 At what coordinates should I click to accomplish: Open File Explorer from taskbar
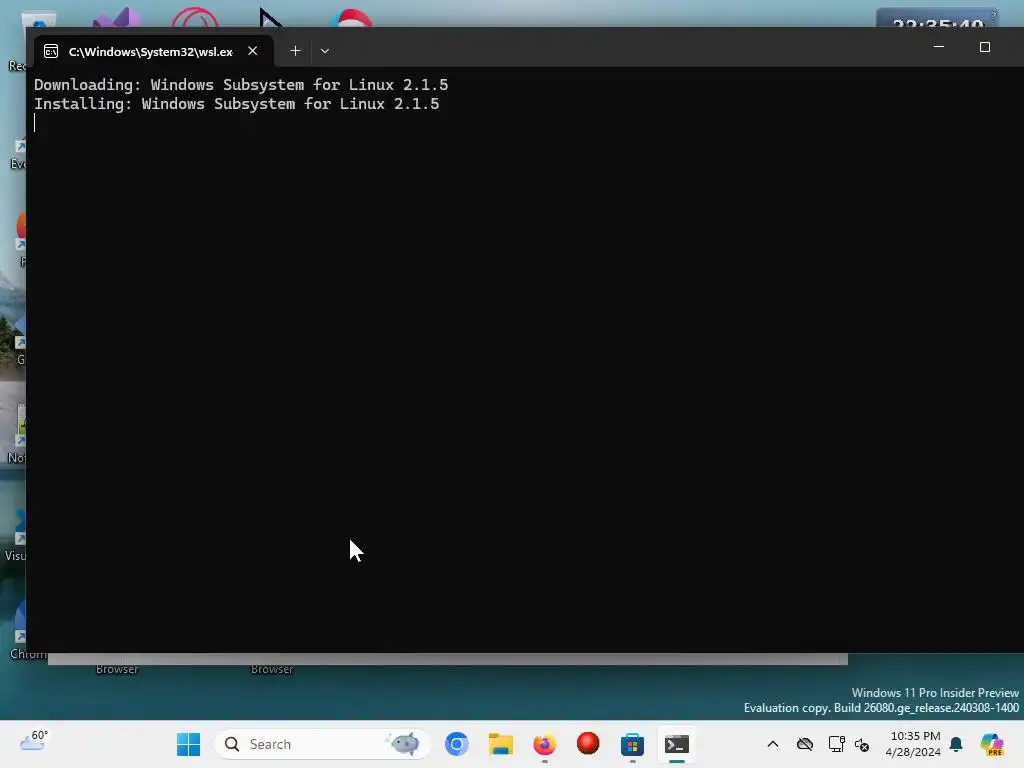pos(501,744)
